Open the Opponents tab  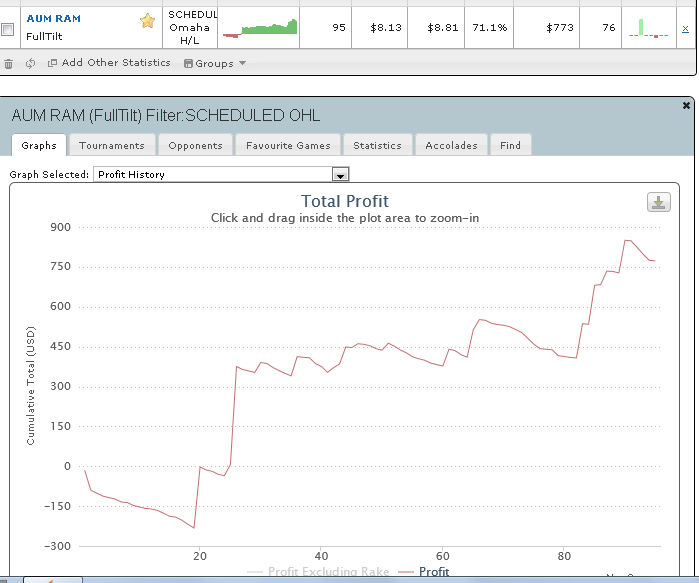click(x=195, y=145)
